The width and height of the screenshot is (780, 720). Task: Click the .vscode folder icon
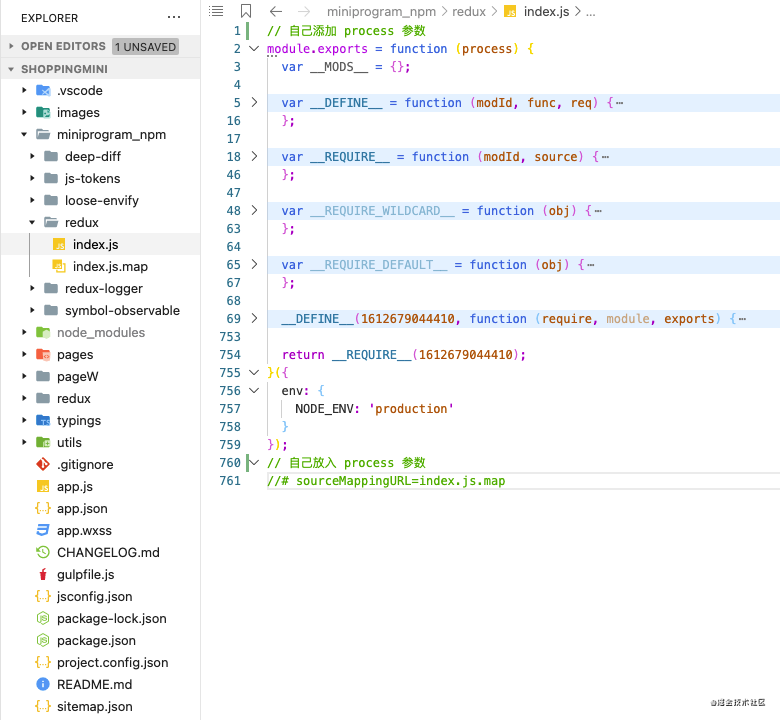pos(43,91)
